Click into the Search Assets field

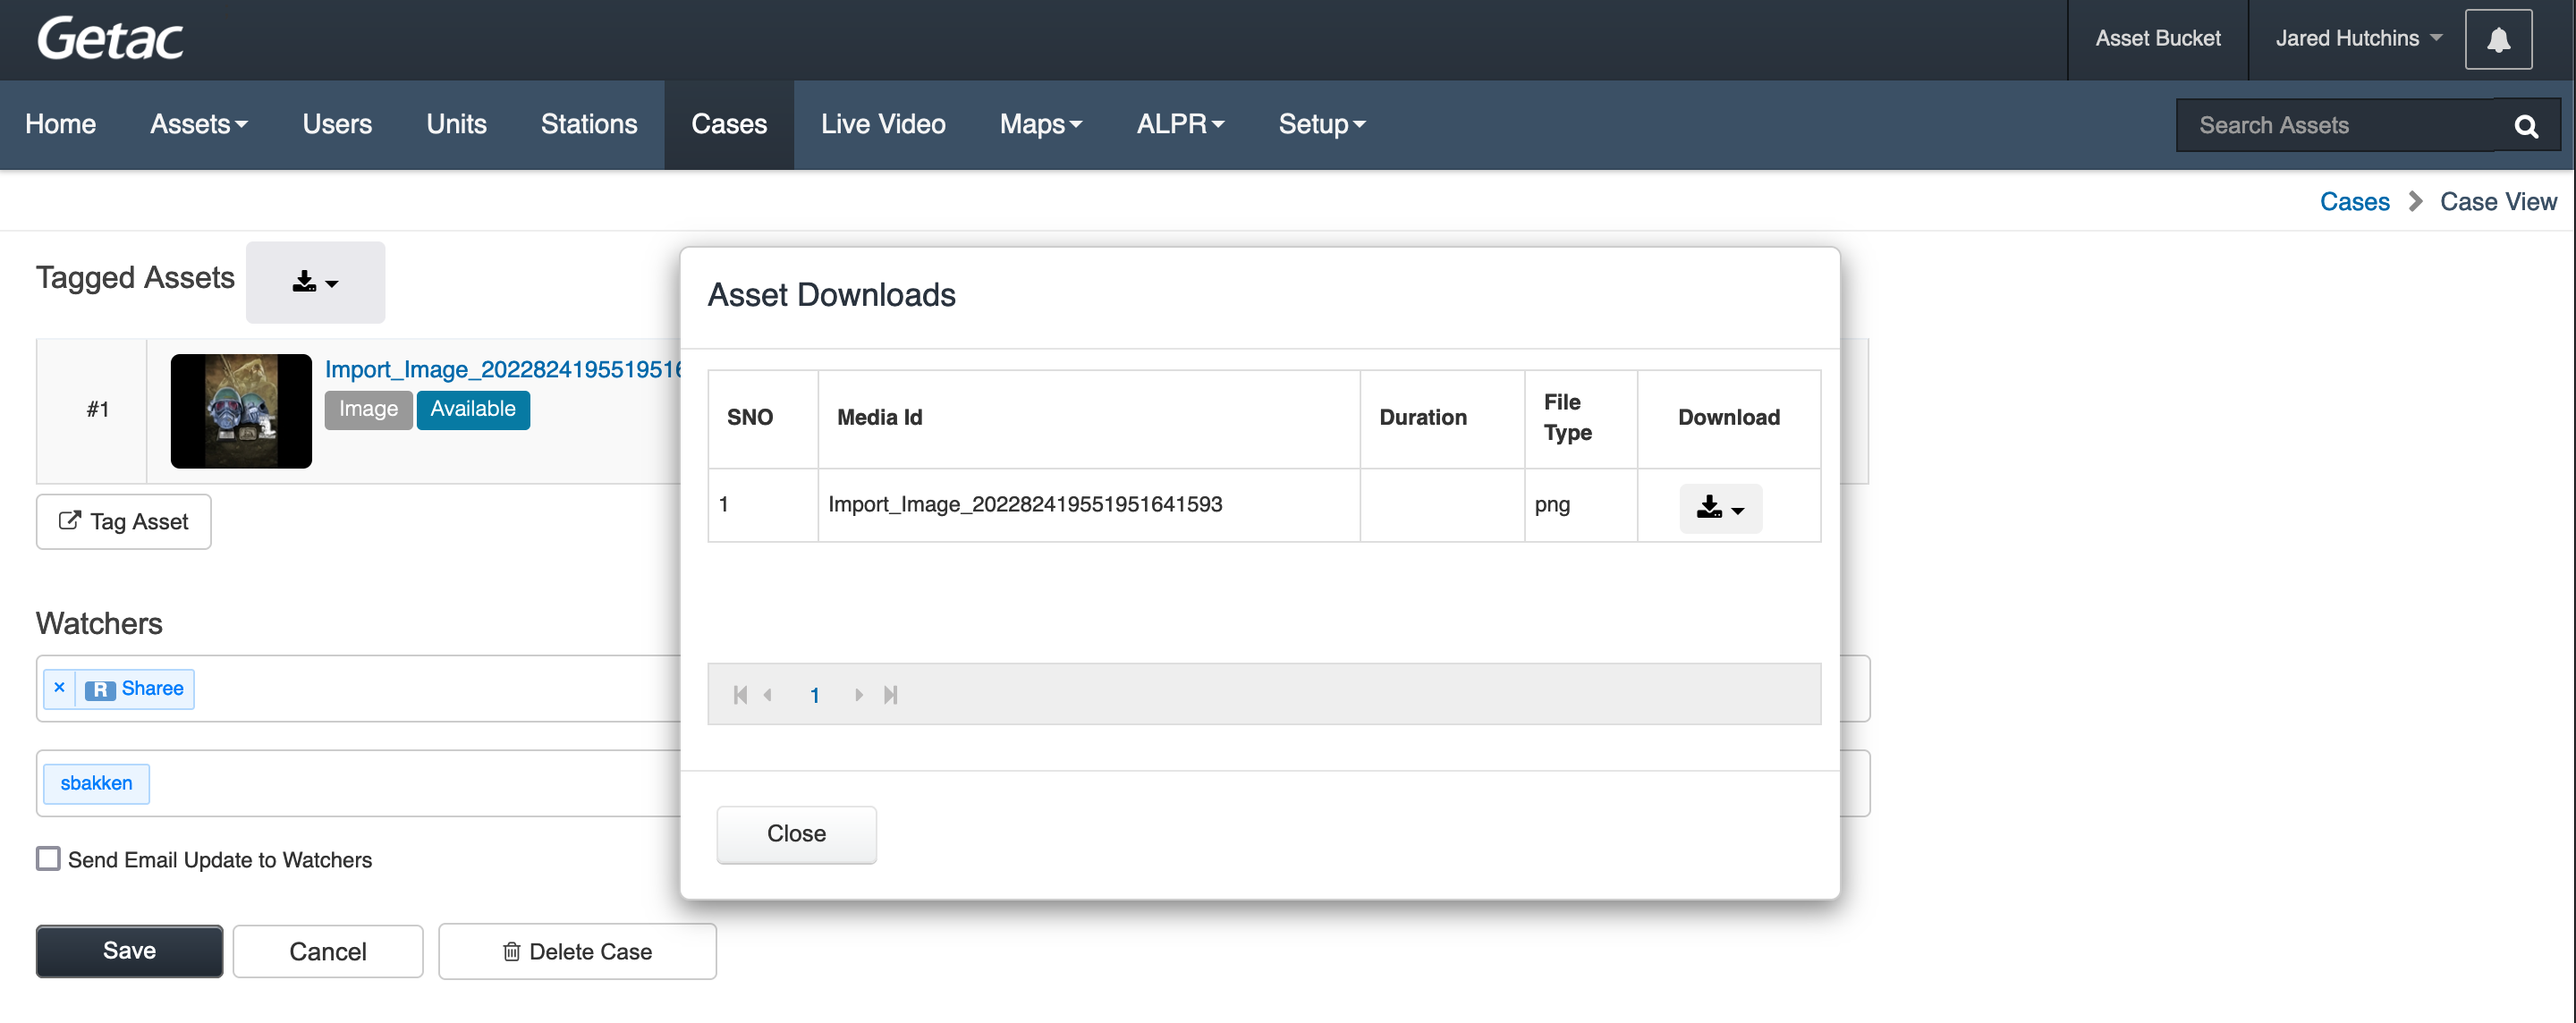tap(2335, 125)
